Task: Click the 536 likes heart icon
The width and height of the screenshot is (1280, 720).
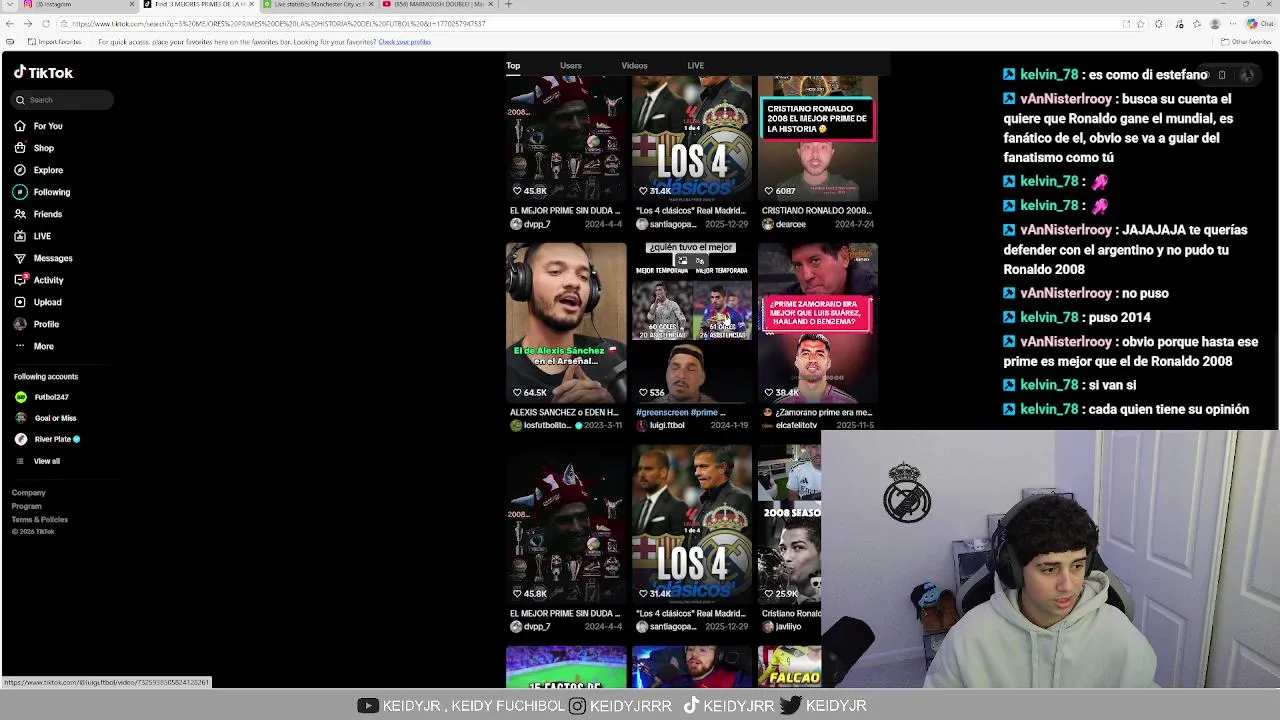Action: tap(642, 393)
